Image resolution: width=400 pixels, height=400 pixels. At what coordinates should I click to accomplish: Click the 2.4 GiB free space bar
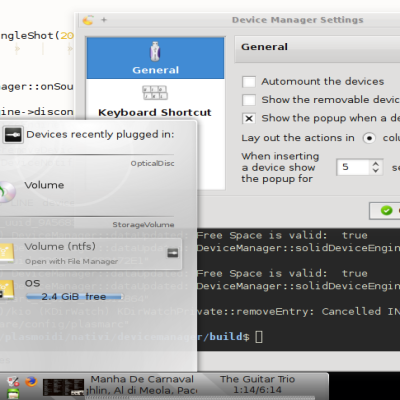click(x=74, y=297)
